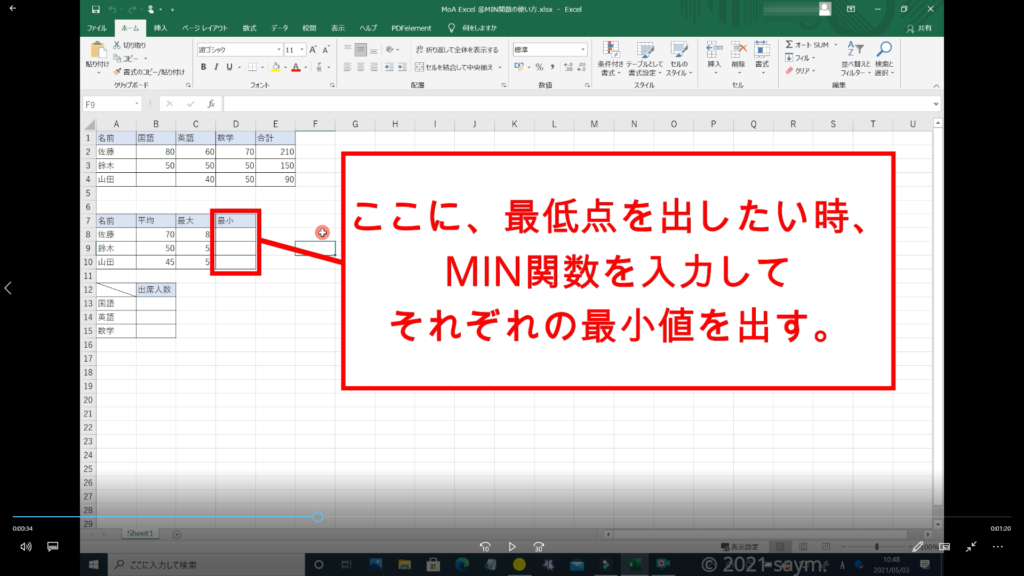
Task: Click the Insert Function fx icon
Action: click(x=211, y=104)
